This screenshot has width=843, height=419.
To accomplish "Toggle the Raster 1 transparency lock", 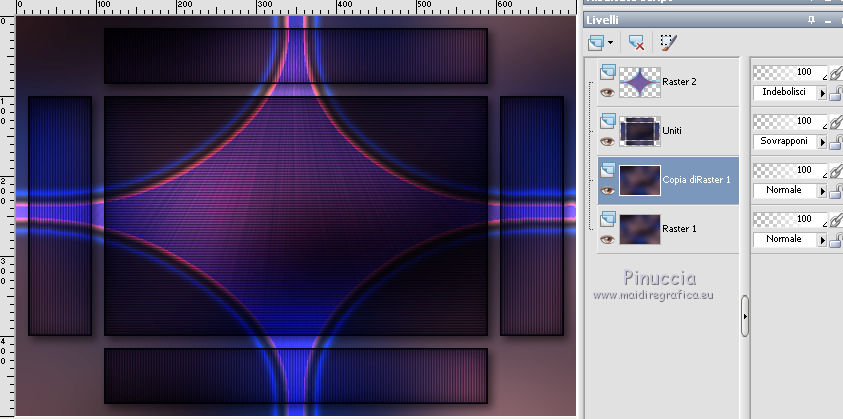I will (x=835, y=241).
